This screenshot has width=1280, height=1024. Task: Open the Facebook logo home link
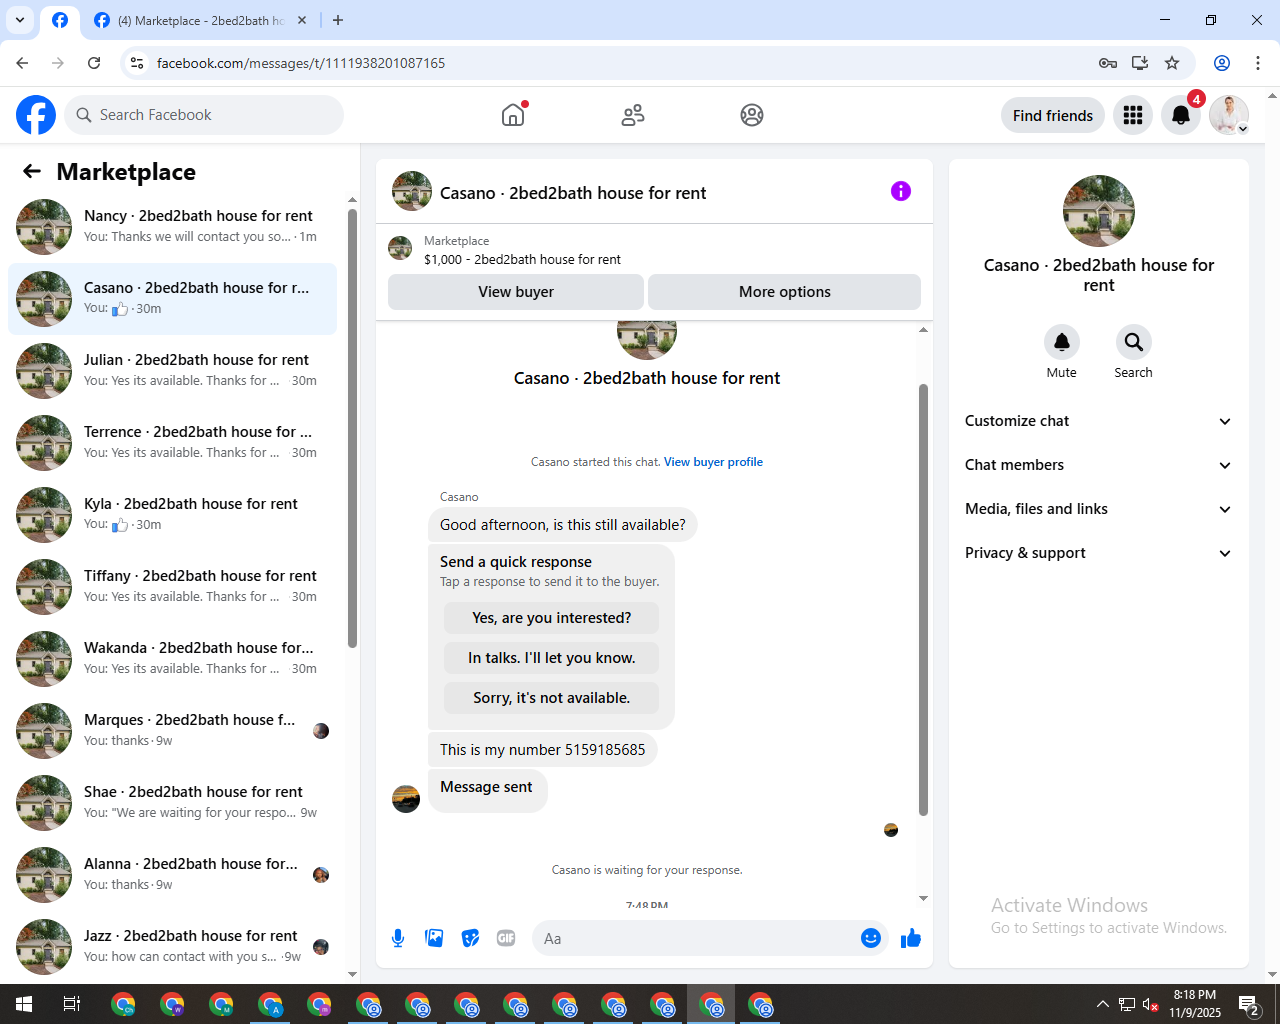[36, 115]
